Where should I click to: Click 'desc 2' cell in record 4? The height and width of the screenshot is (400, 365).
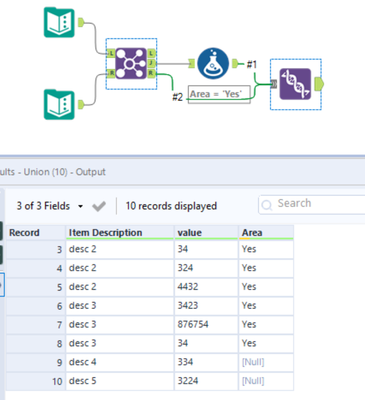pyautogui.click(x=120, y=268)
